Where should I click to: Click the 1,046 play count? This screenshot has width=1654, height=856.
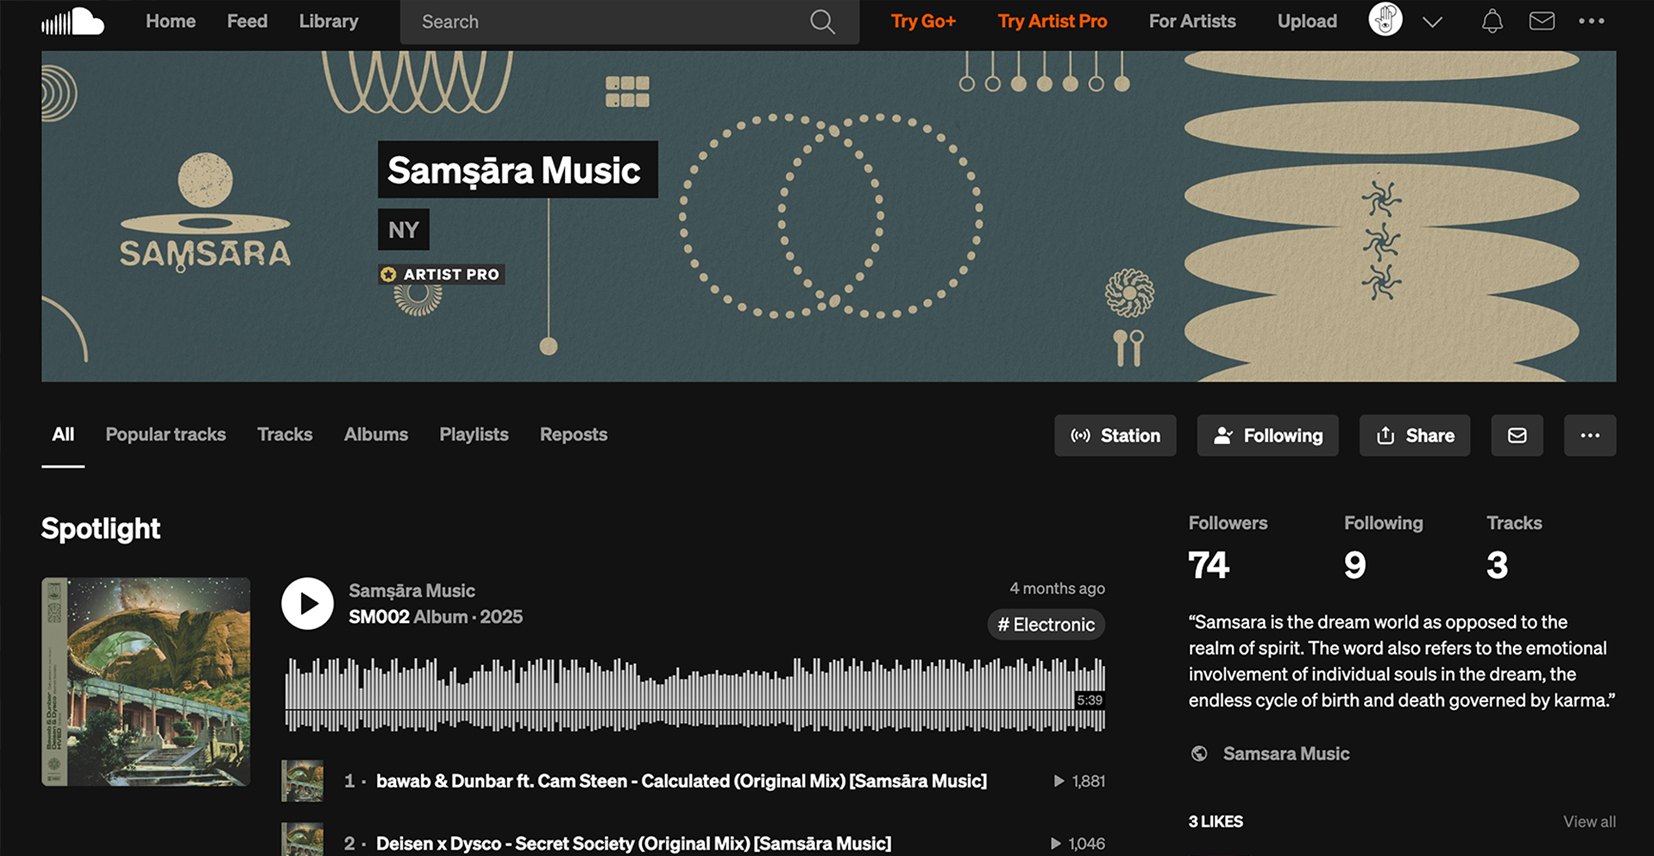click(1077, 844)
